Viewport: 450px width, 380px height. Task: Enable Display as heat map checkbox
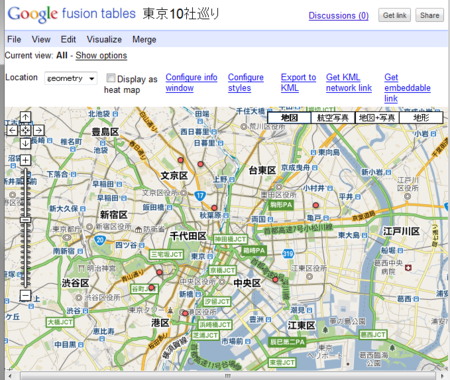click(x=110, y=78)
